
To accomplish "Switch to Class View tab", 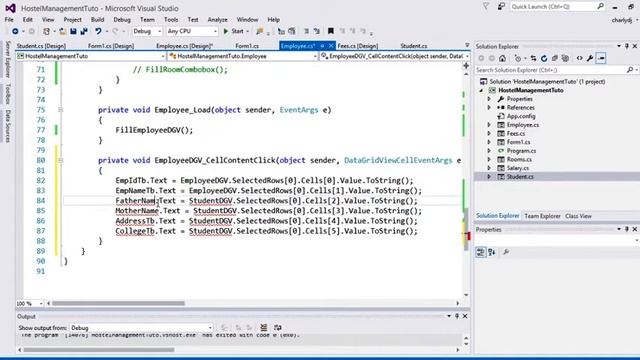I will (578, 216).
